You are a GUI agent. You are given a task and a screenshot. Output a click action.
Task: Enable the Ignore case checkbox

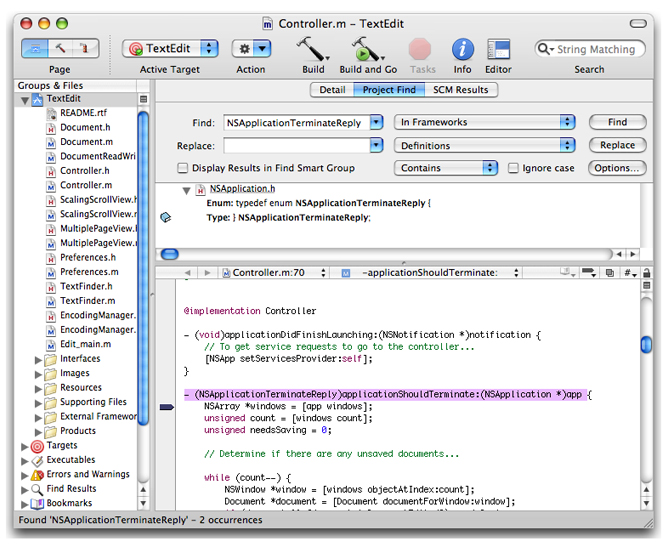[513, 168]
